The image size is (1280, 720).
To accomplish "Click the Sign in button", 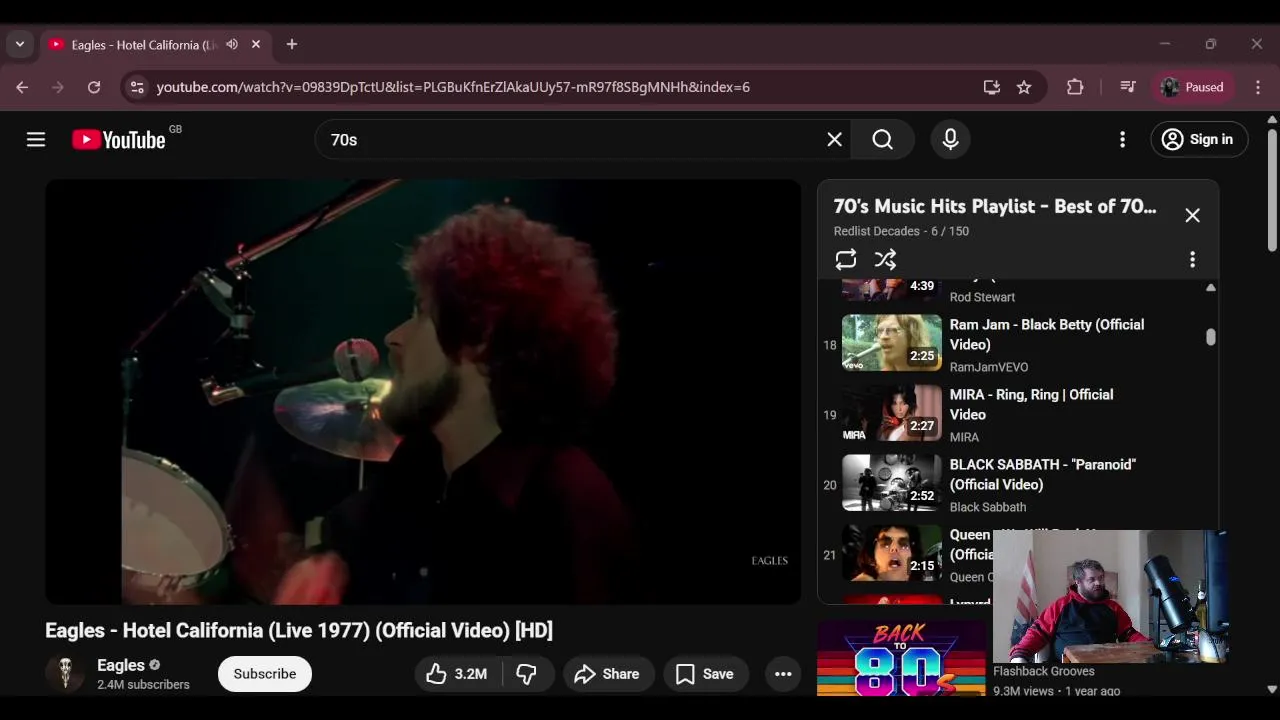I will click(1199, 140).
